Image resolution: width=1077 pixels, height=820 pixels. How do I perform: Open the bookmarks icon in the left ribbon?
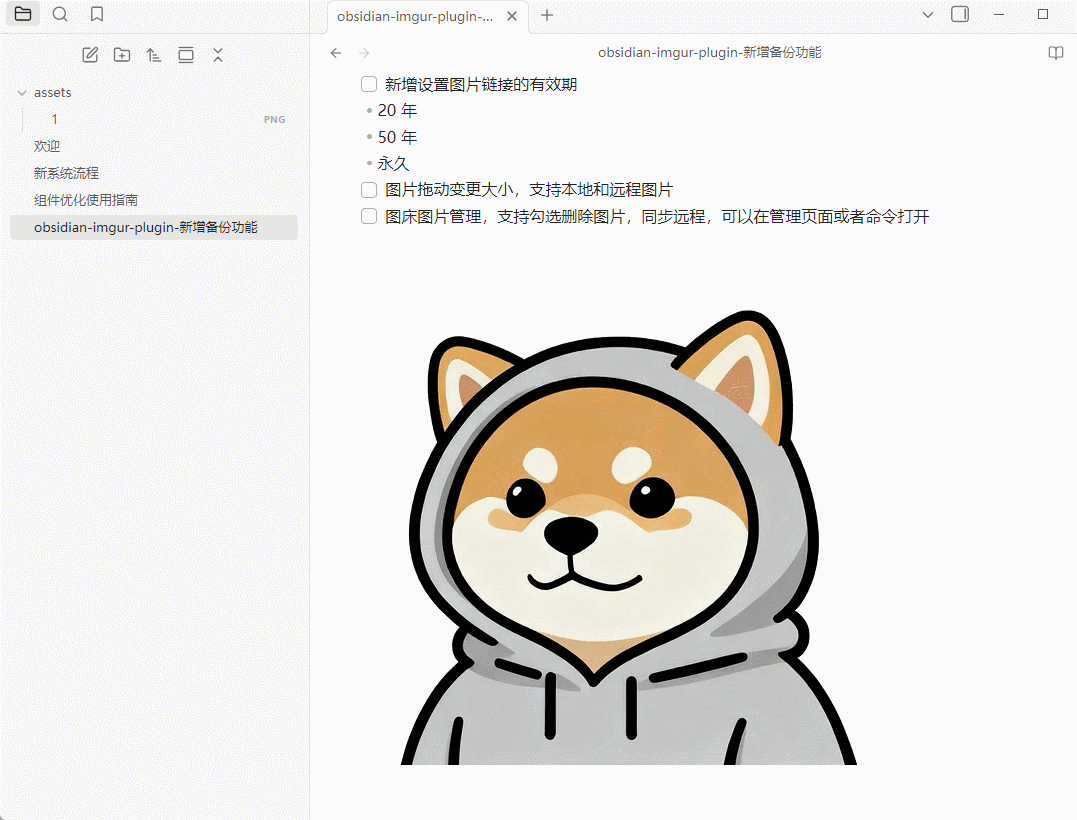point(96,15)
